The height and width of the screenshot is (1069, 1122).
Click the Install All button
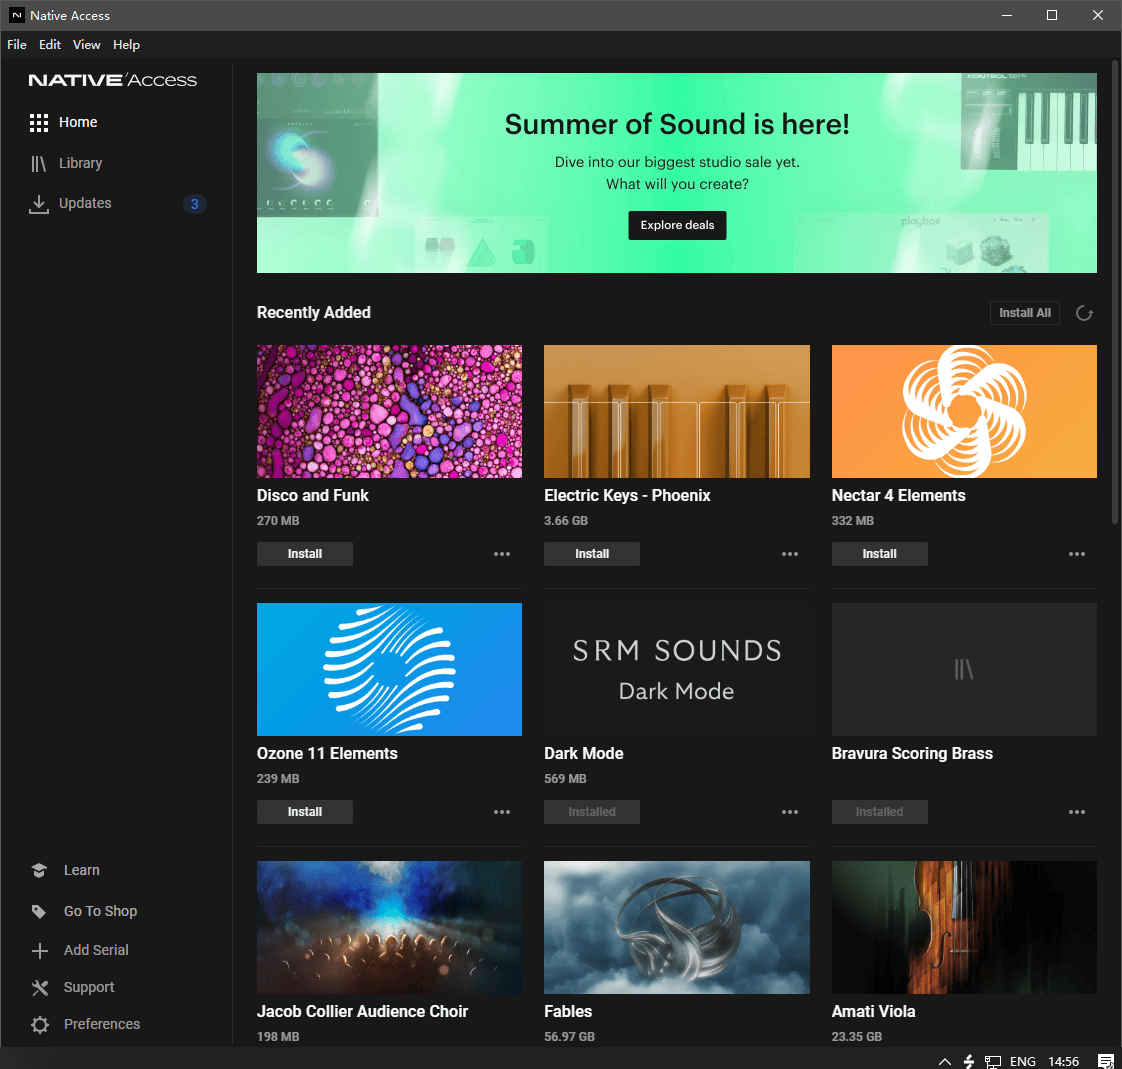[1024, 313]
